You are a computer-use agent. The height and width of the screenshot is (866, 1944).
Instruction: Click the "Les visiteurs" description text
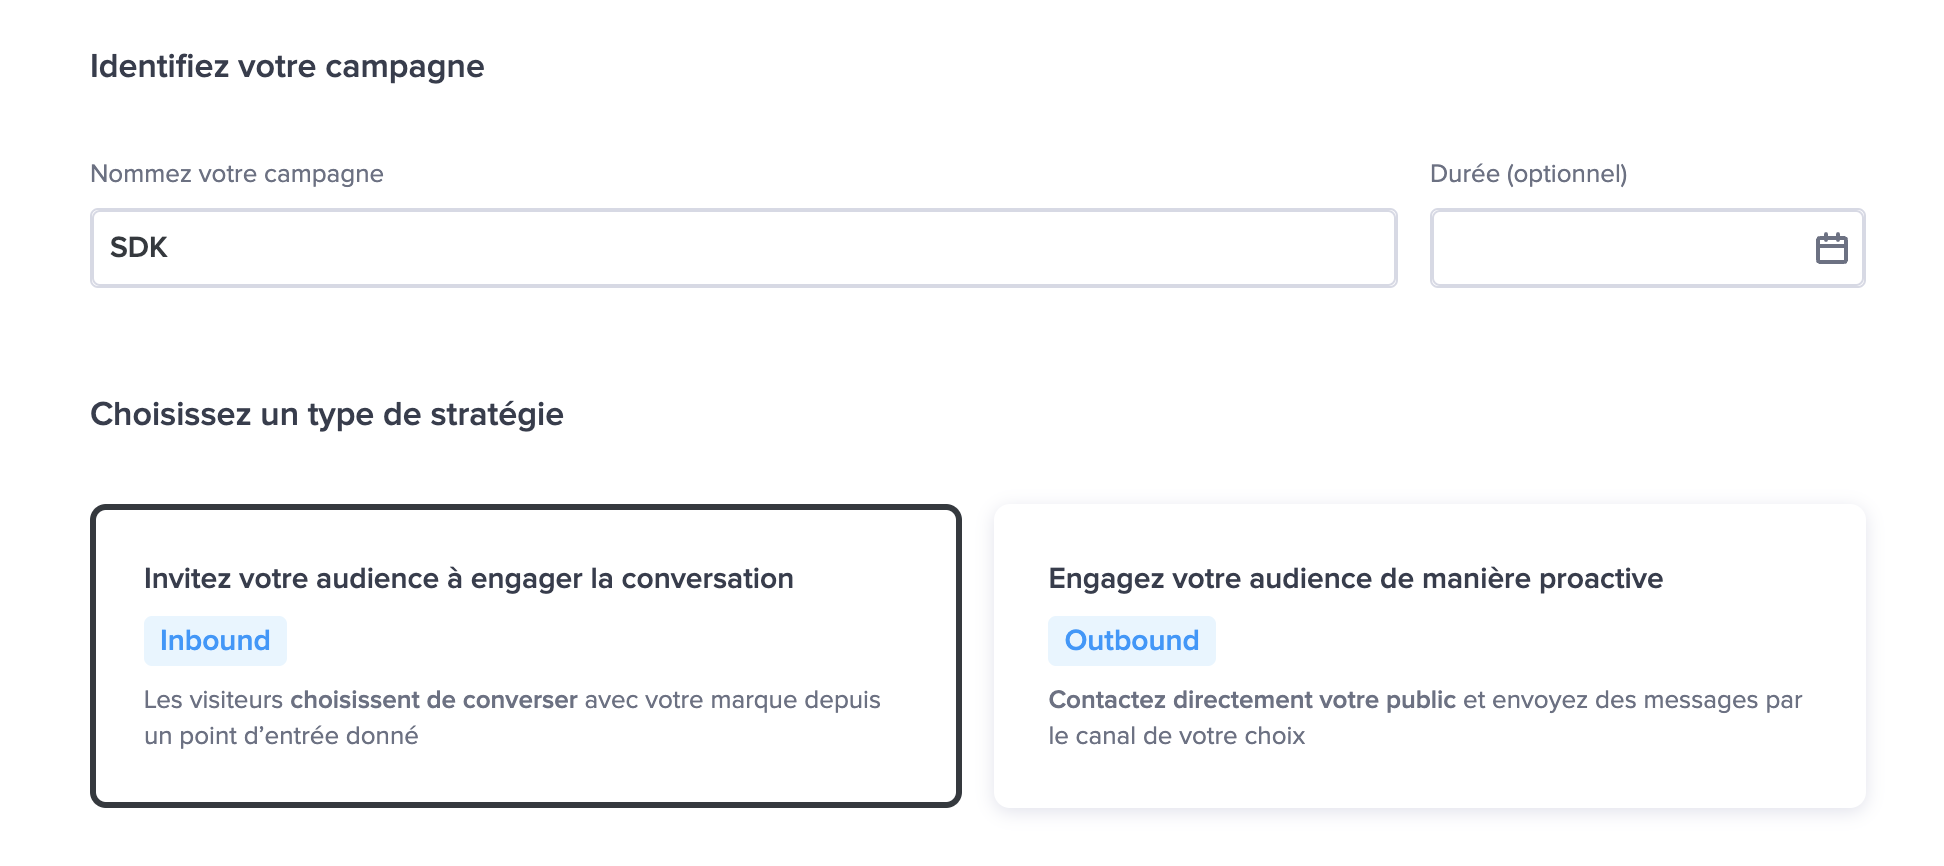click(x=213, y=700)
